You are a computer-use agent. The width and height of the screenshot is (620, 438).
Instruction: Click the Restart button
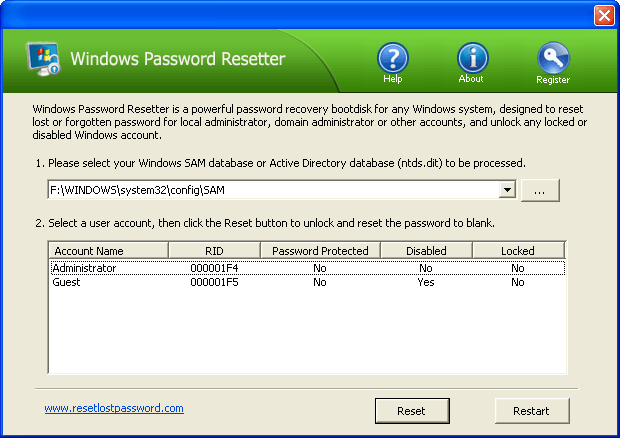(532, 411)
